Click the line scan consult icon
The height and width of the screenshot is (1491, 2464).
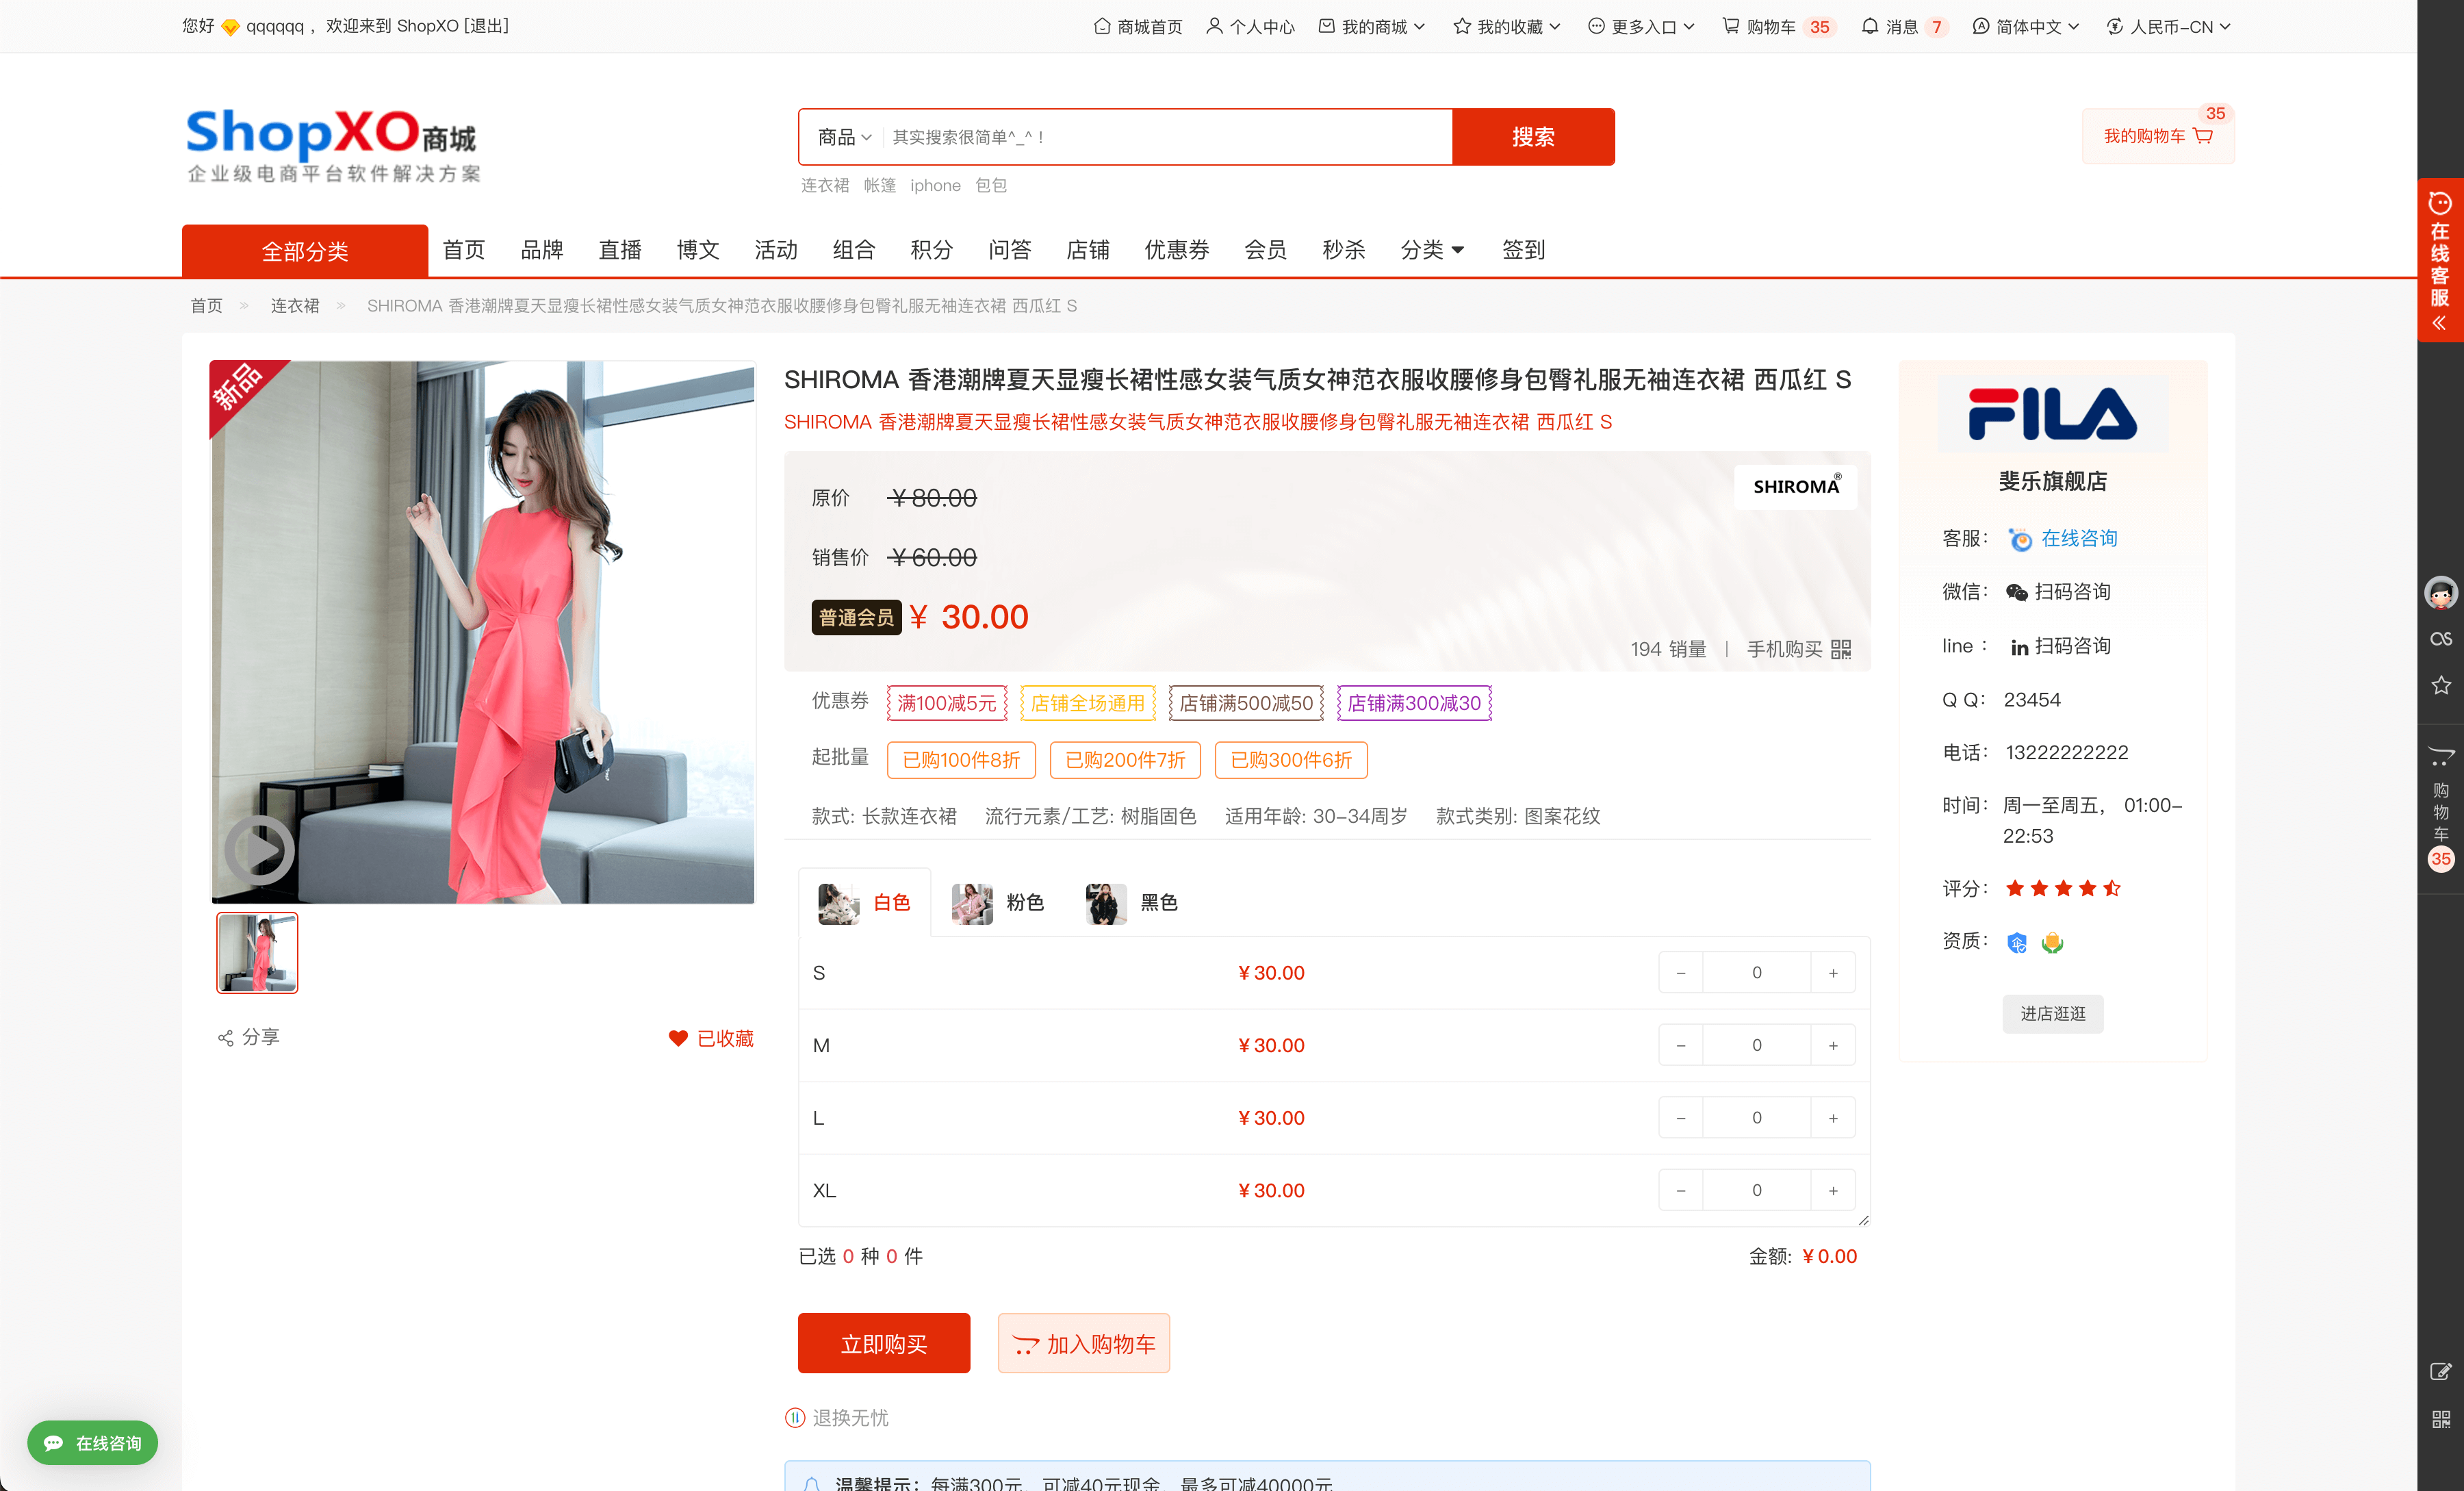tap(2019, 647)
